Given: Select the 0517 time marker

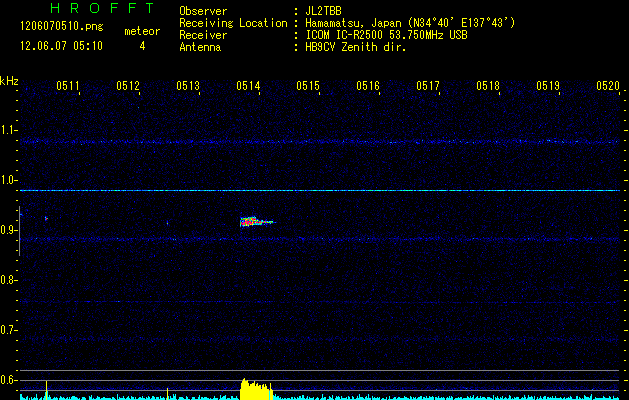Looking at the screenshot, I should point(428,87).
